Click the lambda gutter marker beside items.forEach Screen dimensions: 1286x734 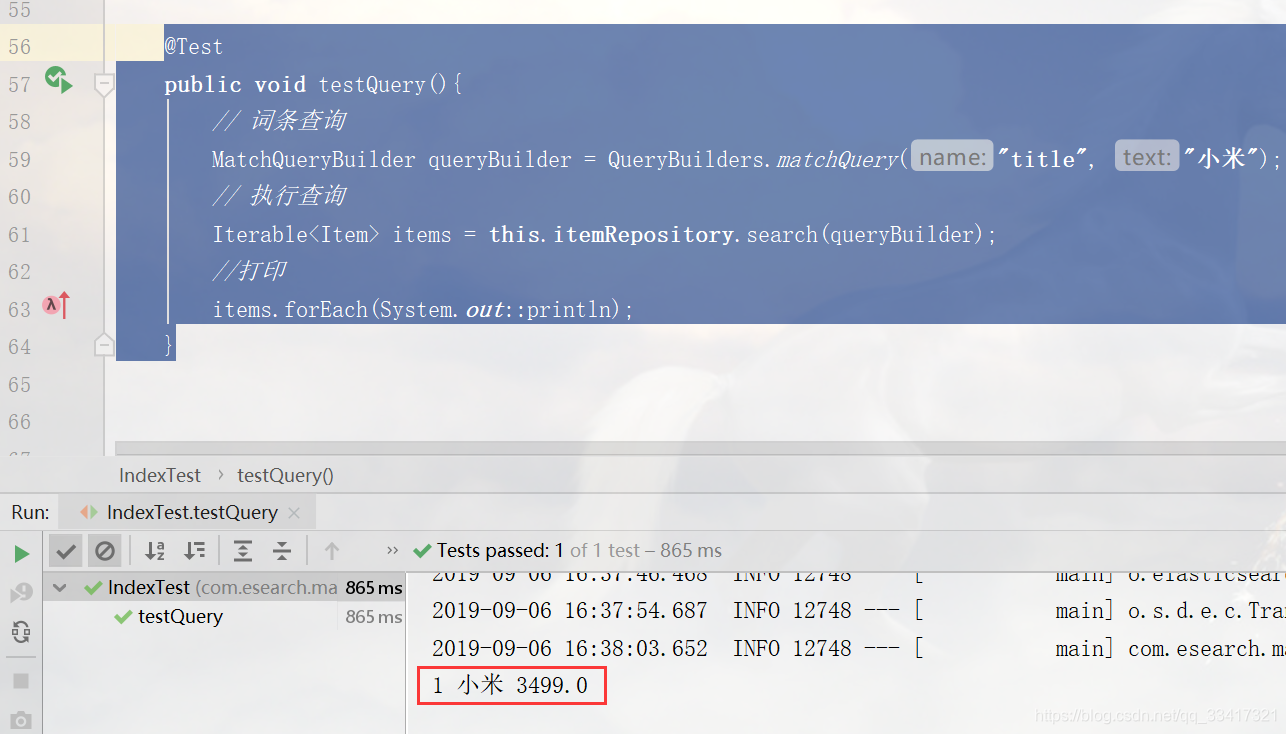pyautogui.click(x=56, y=305)
